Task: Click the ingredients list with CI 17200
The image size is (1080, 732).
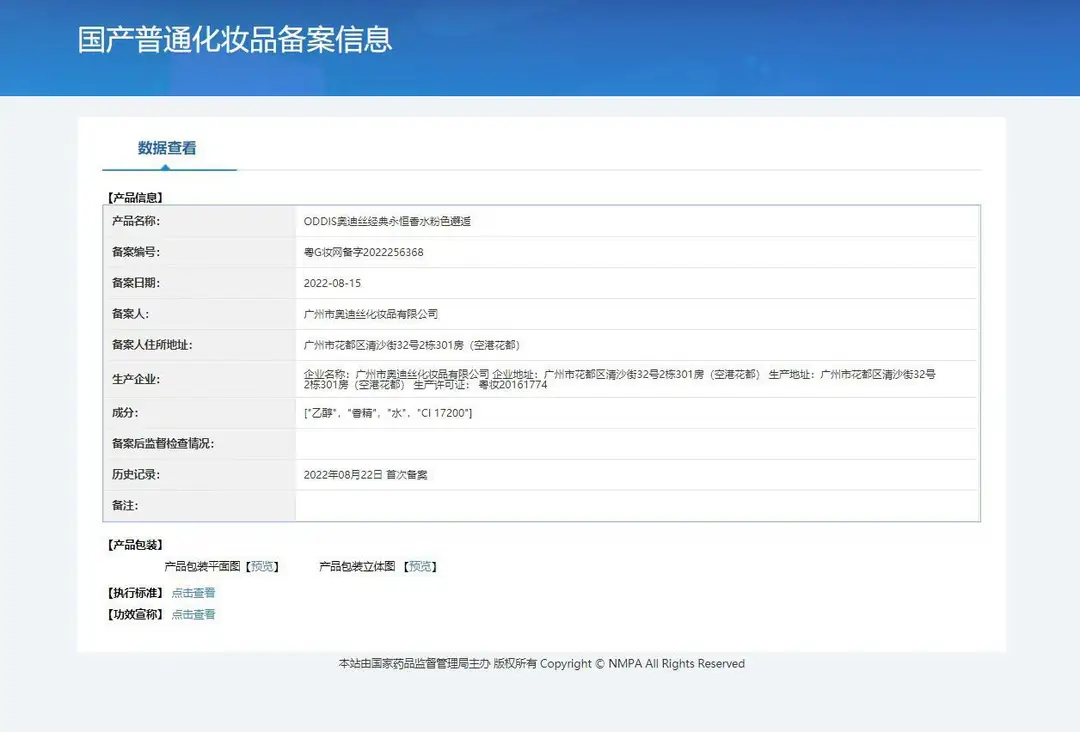Action: click(388, 413)
